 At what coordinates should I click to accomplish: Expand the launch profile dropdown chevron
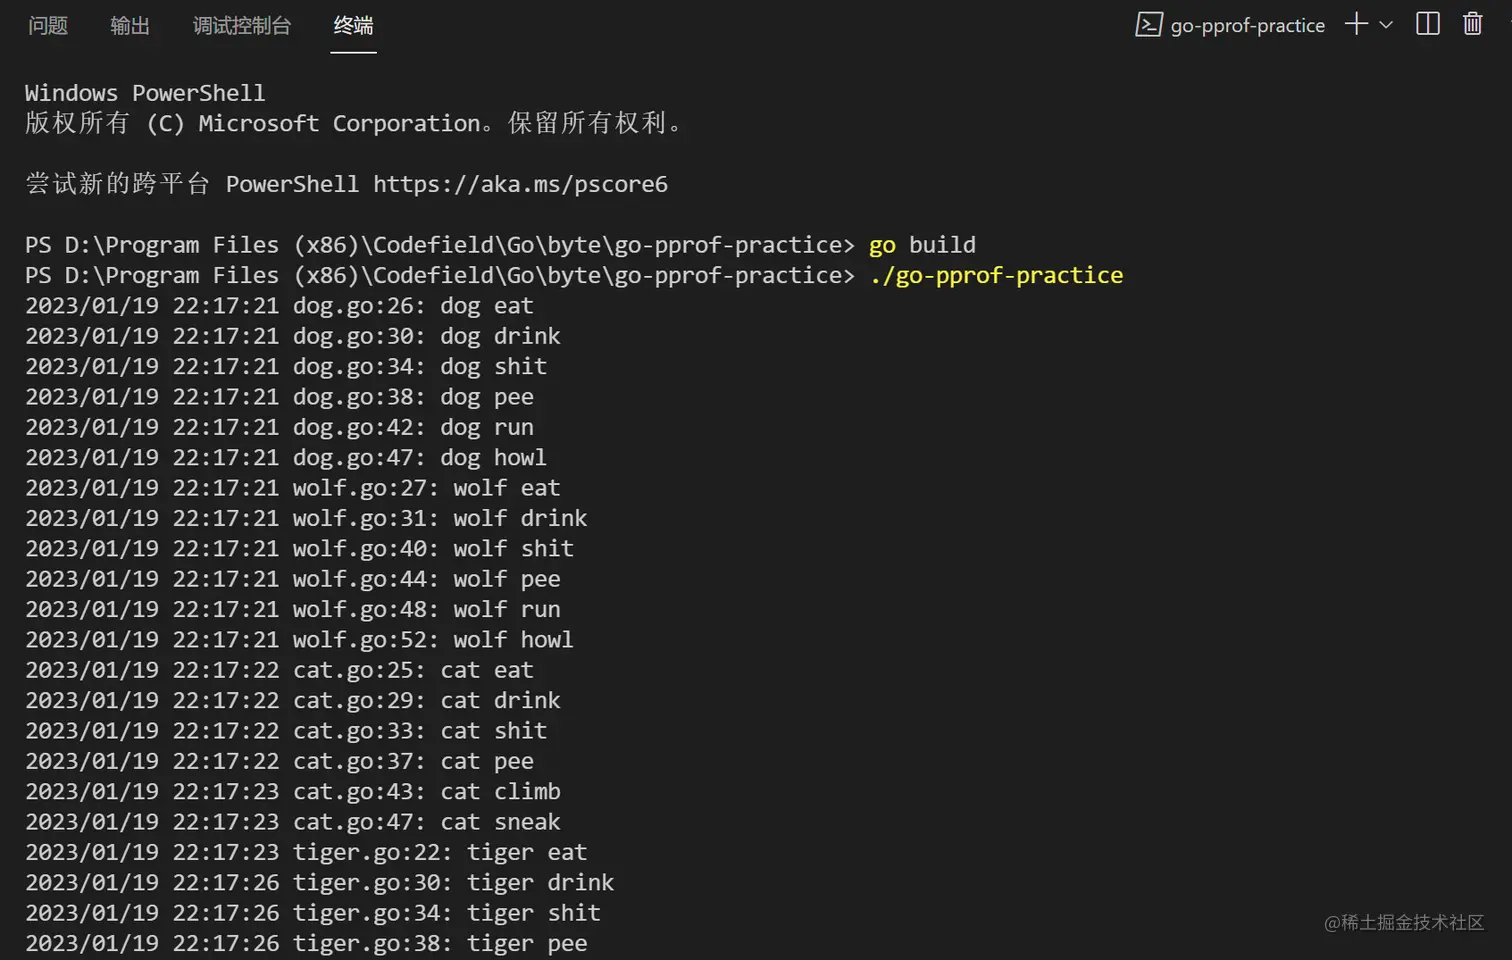click(1386, 25)
